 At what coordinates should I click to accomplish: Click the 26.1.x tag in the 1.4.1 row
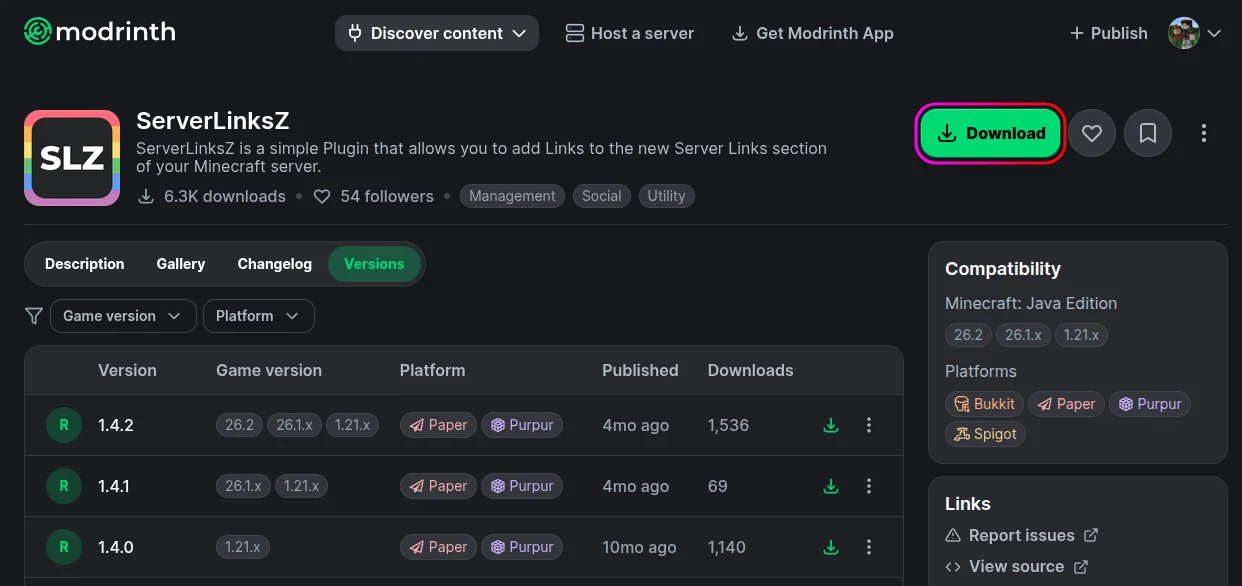click(243, 486)
